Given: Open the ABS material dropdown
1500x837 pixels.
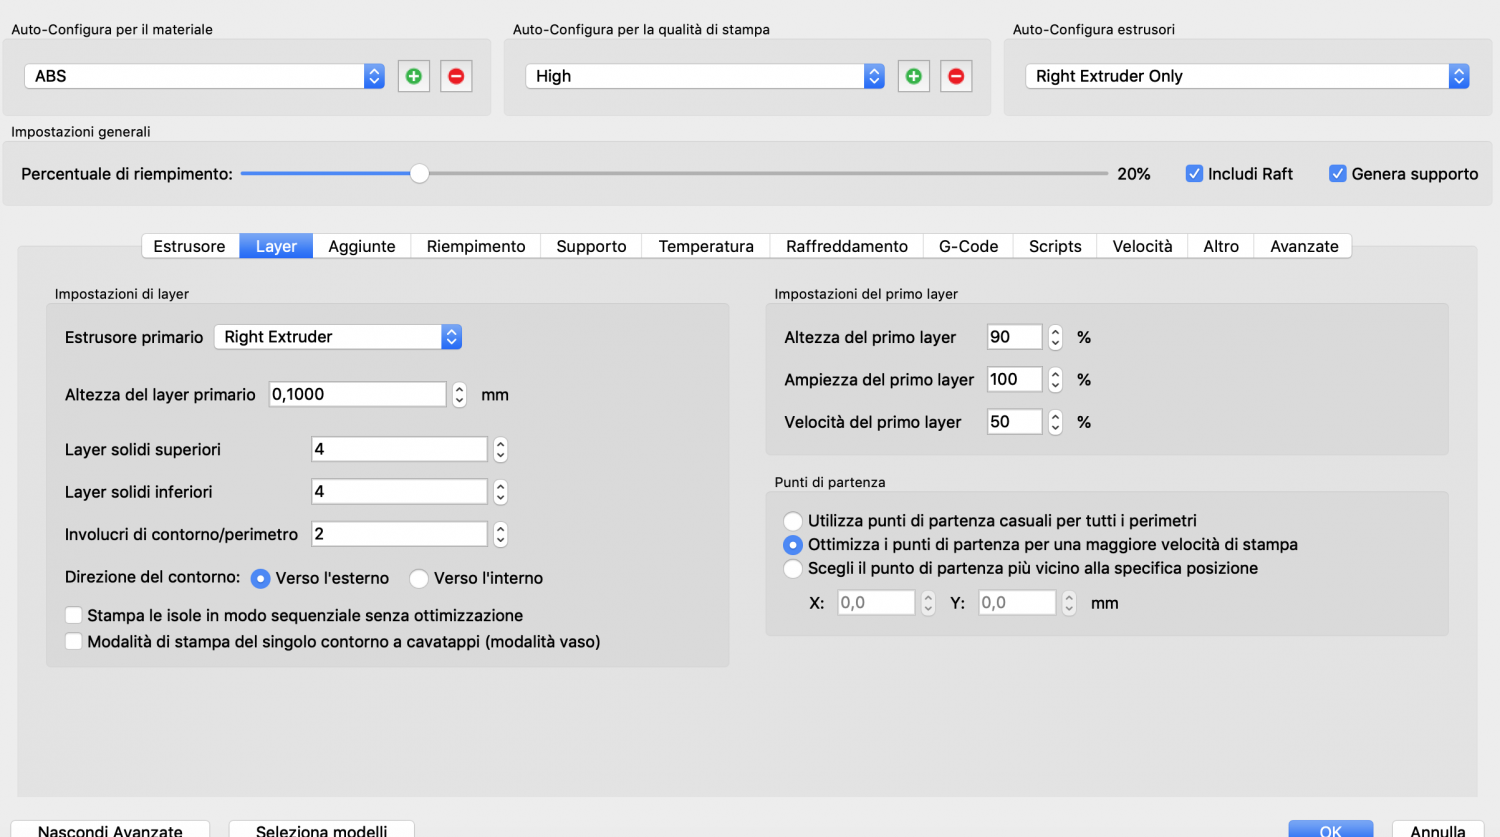Looking at the screenshot, I should click(204, 76).
